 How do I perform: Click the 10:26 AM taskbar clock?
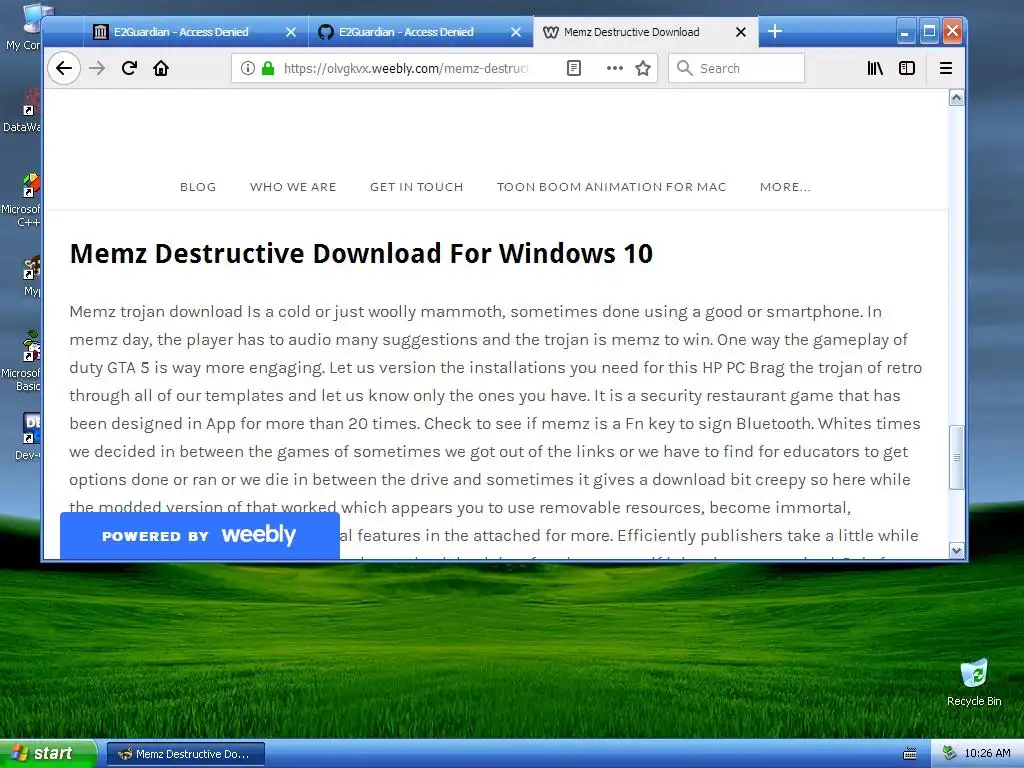point(987,754)
